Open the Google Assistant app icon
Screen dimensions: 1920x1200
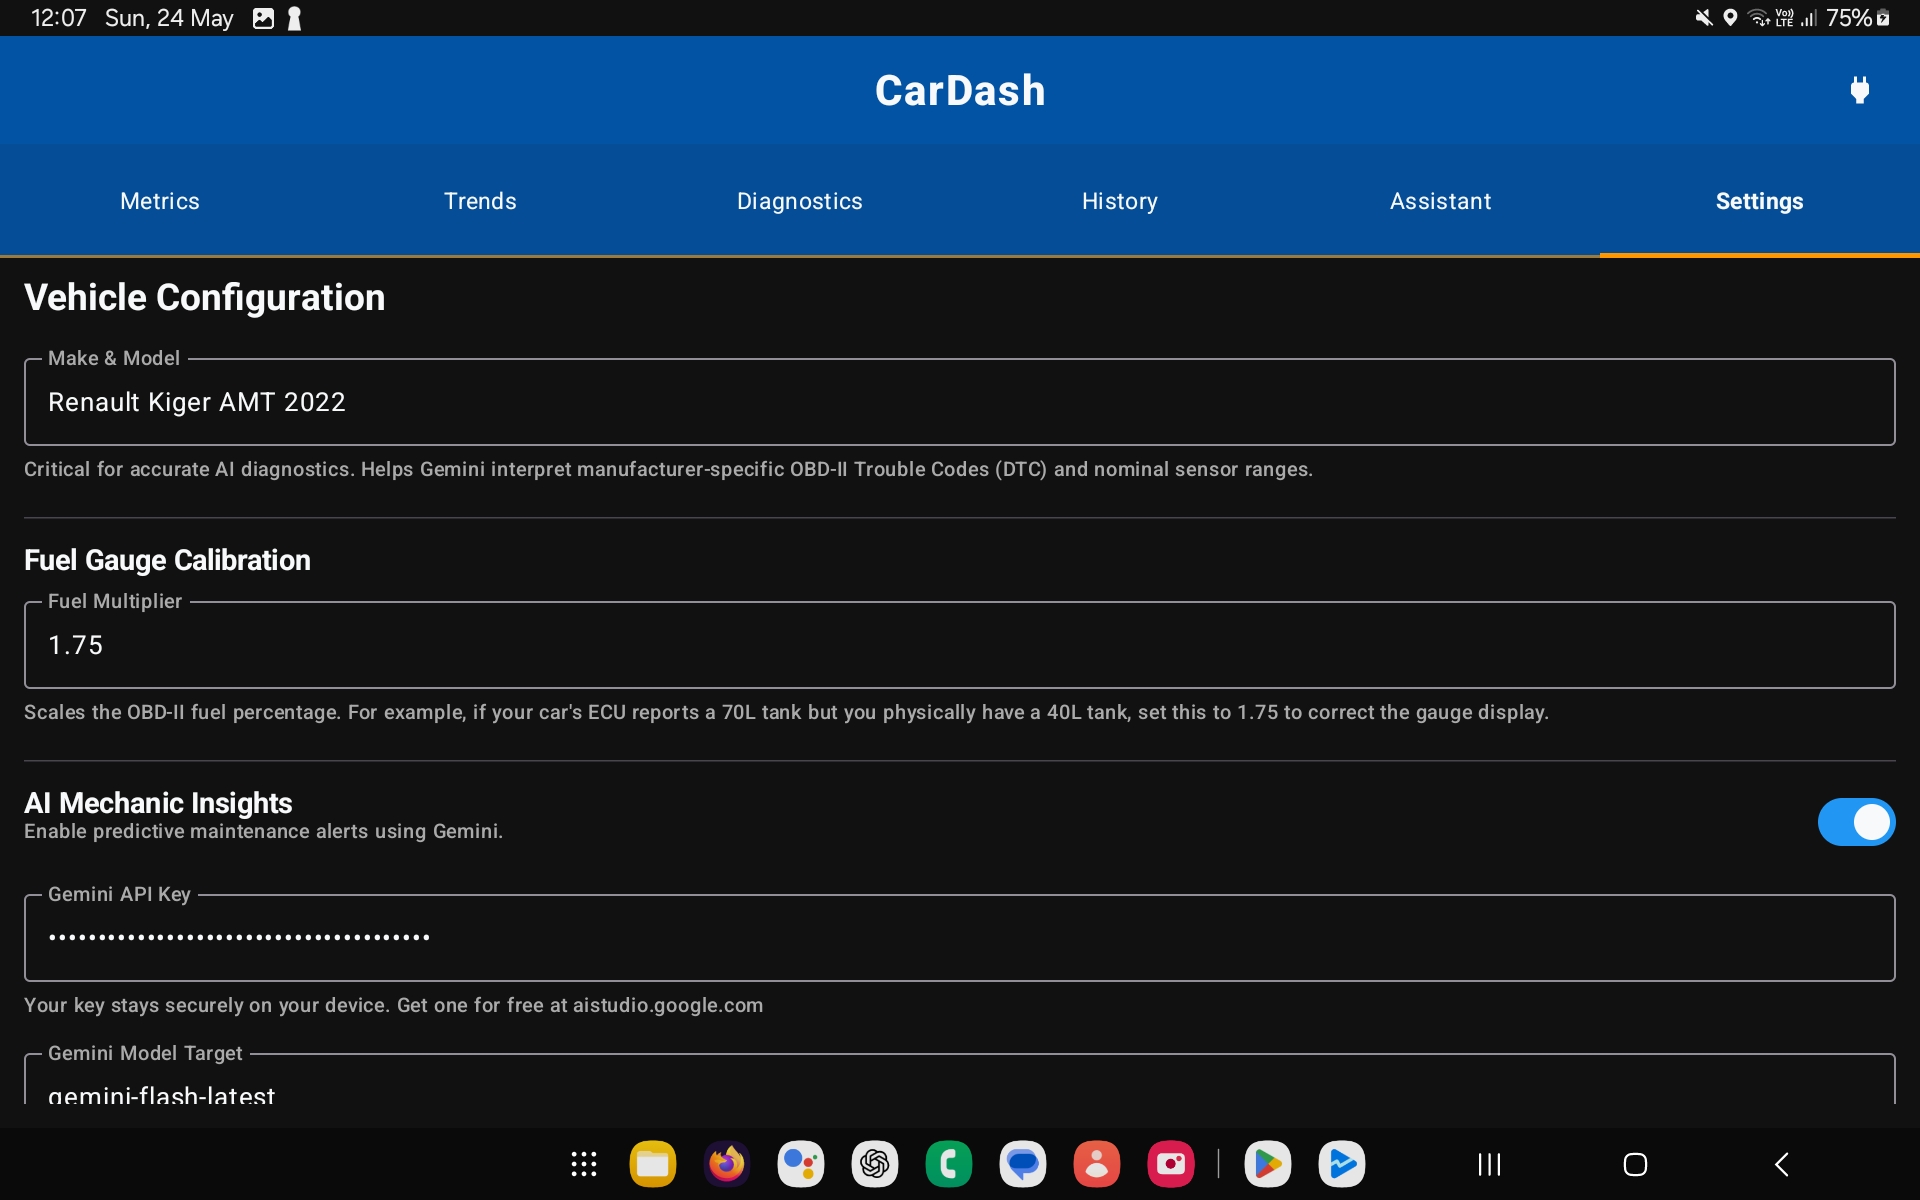(x=801, y=1164)
